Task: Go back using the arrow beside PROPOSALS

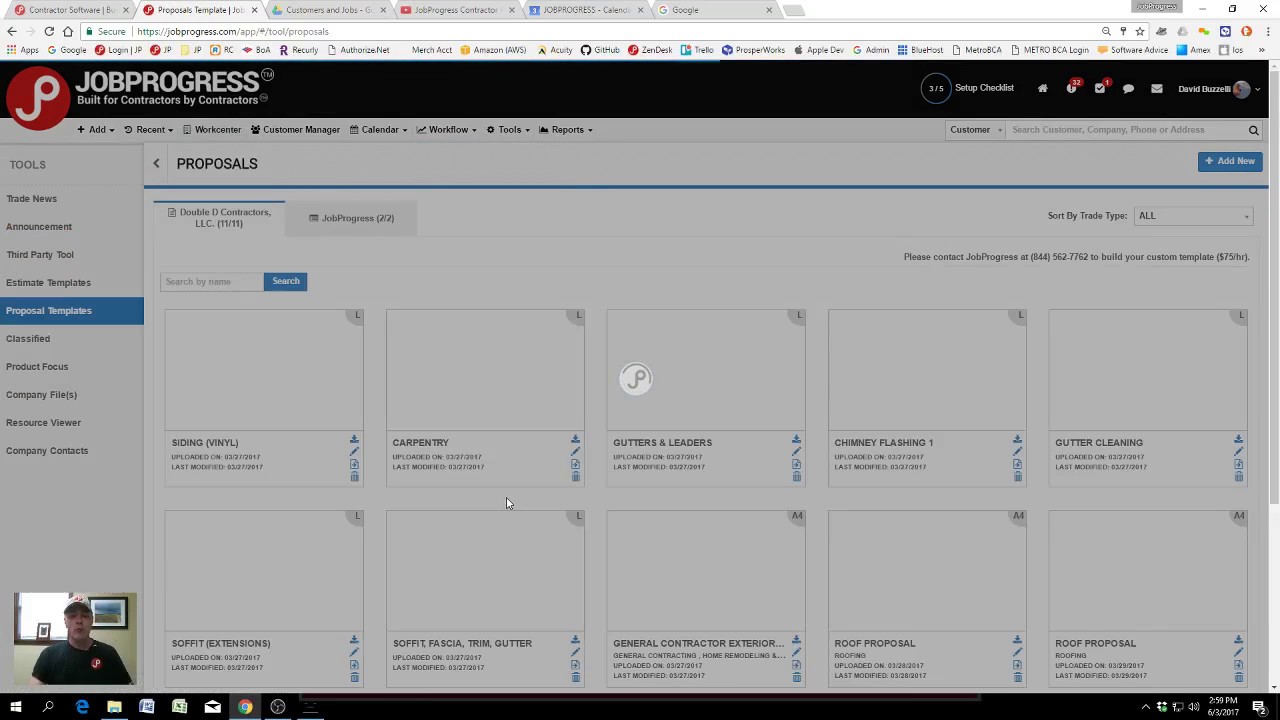Action: click(x=156, y=164)
